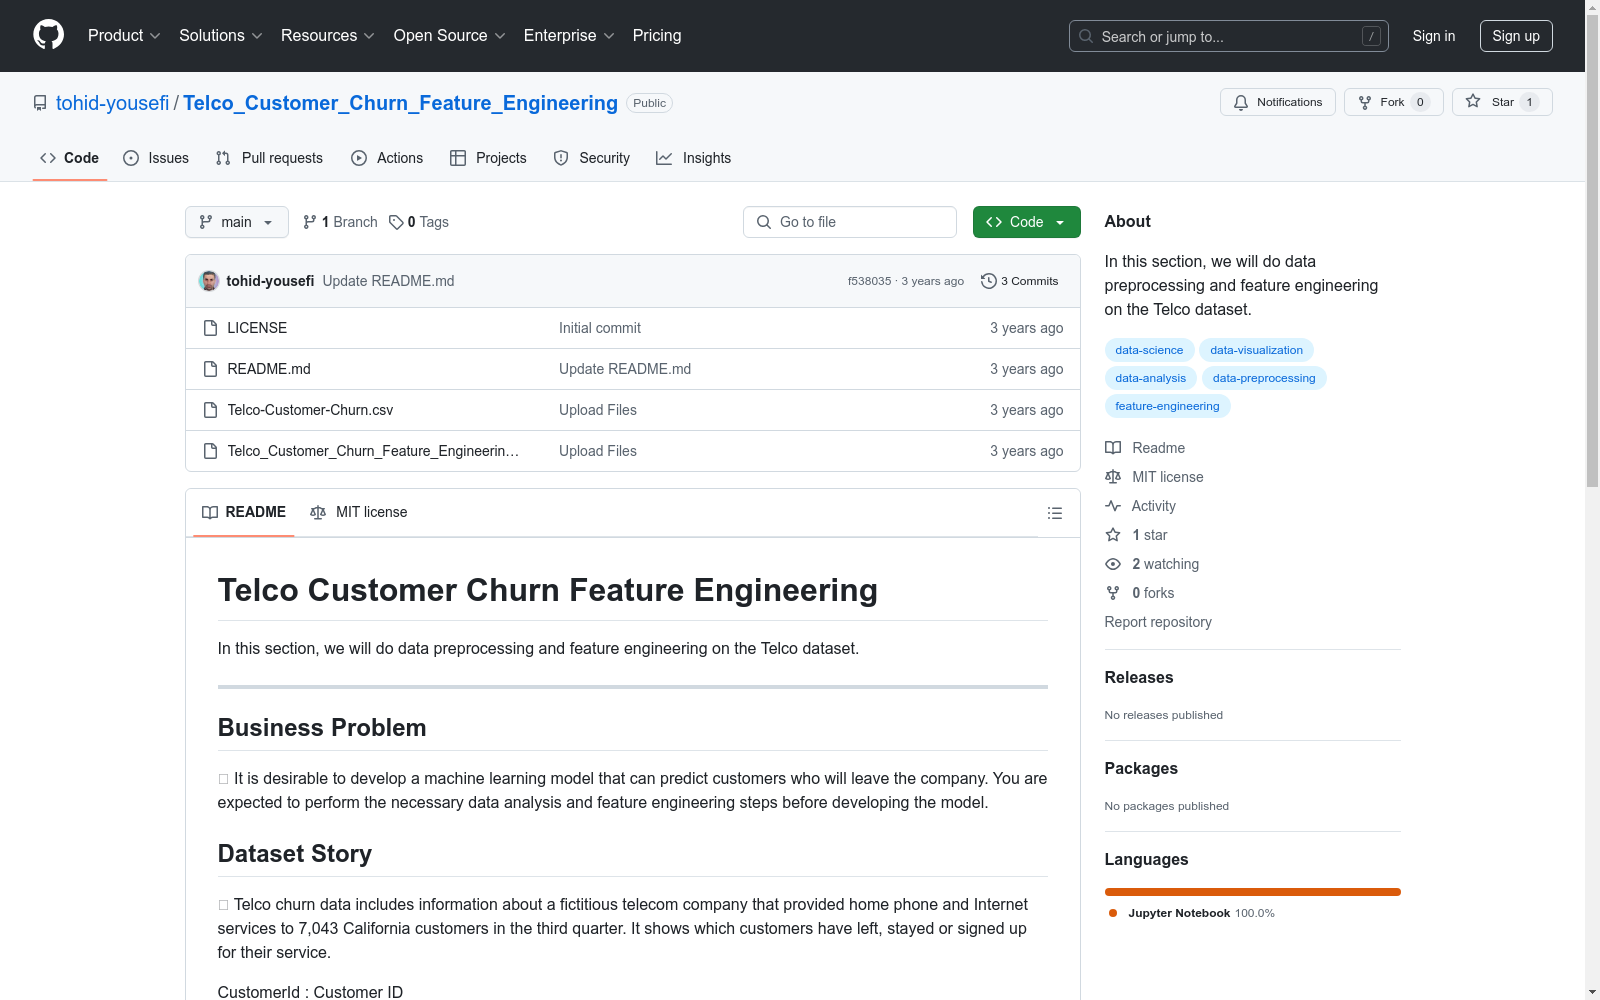The width and height of the screenshot is (1600, 1000).
Task: Click the repository book icon beside owner name
Action: 40,103
